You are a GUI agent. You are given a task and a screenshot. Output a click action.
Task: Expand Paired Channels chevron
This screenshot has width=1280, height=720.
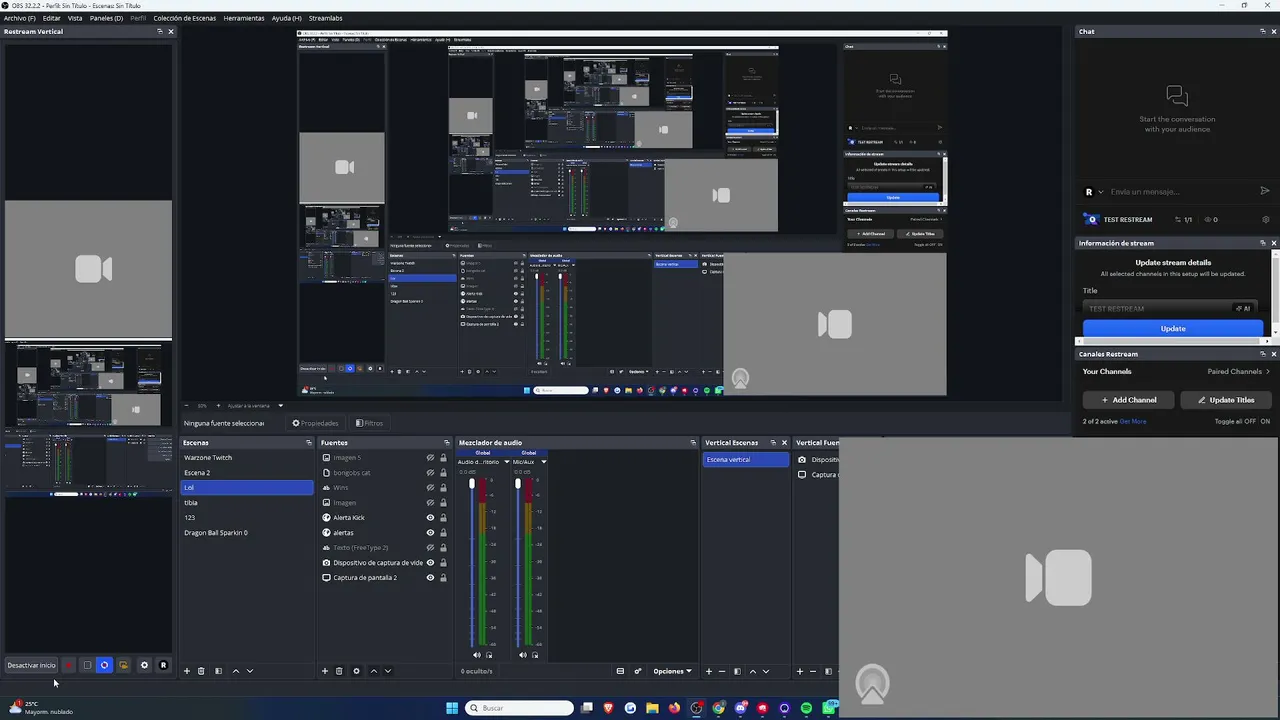(1268, 371)
